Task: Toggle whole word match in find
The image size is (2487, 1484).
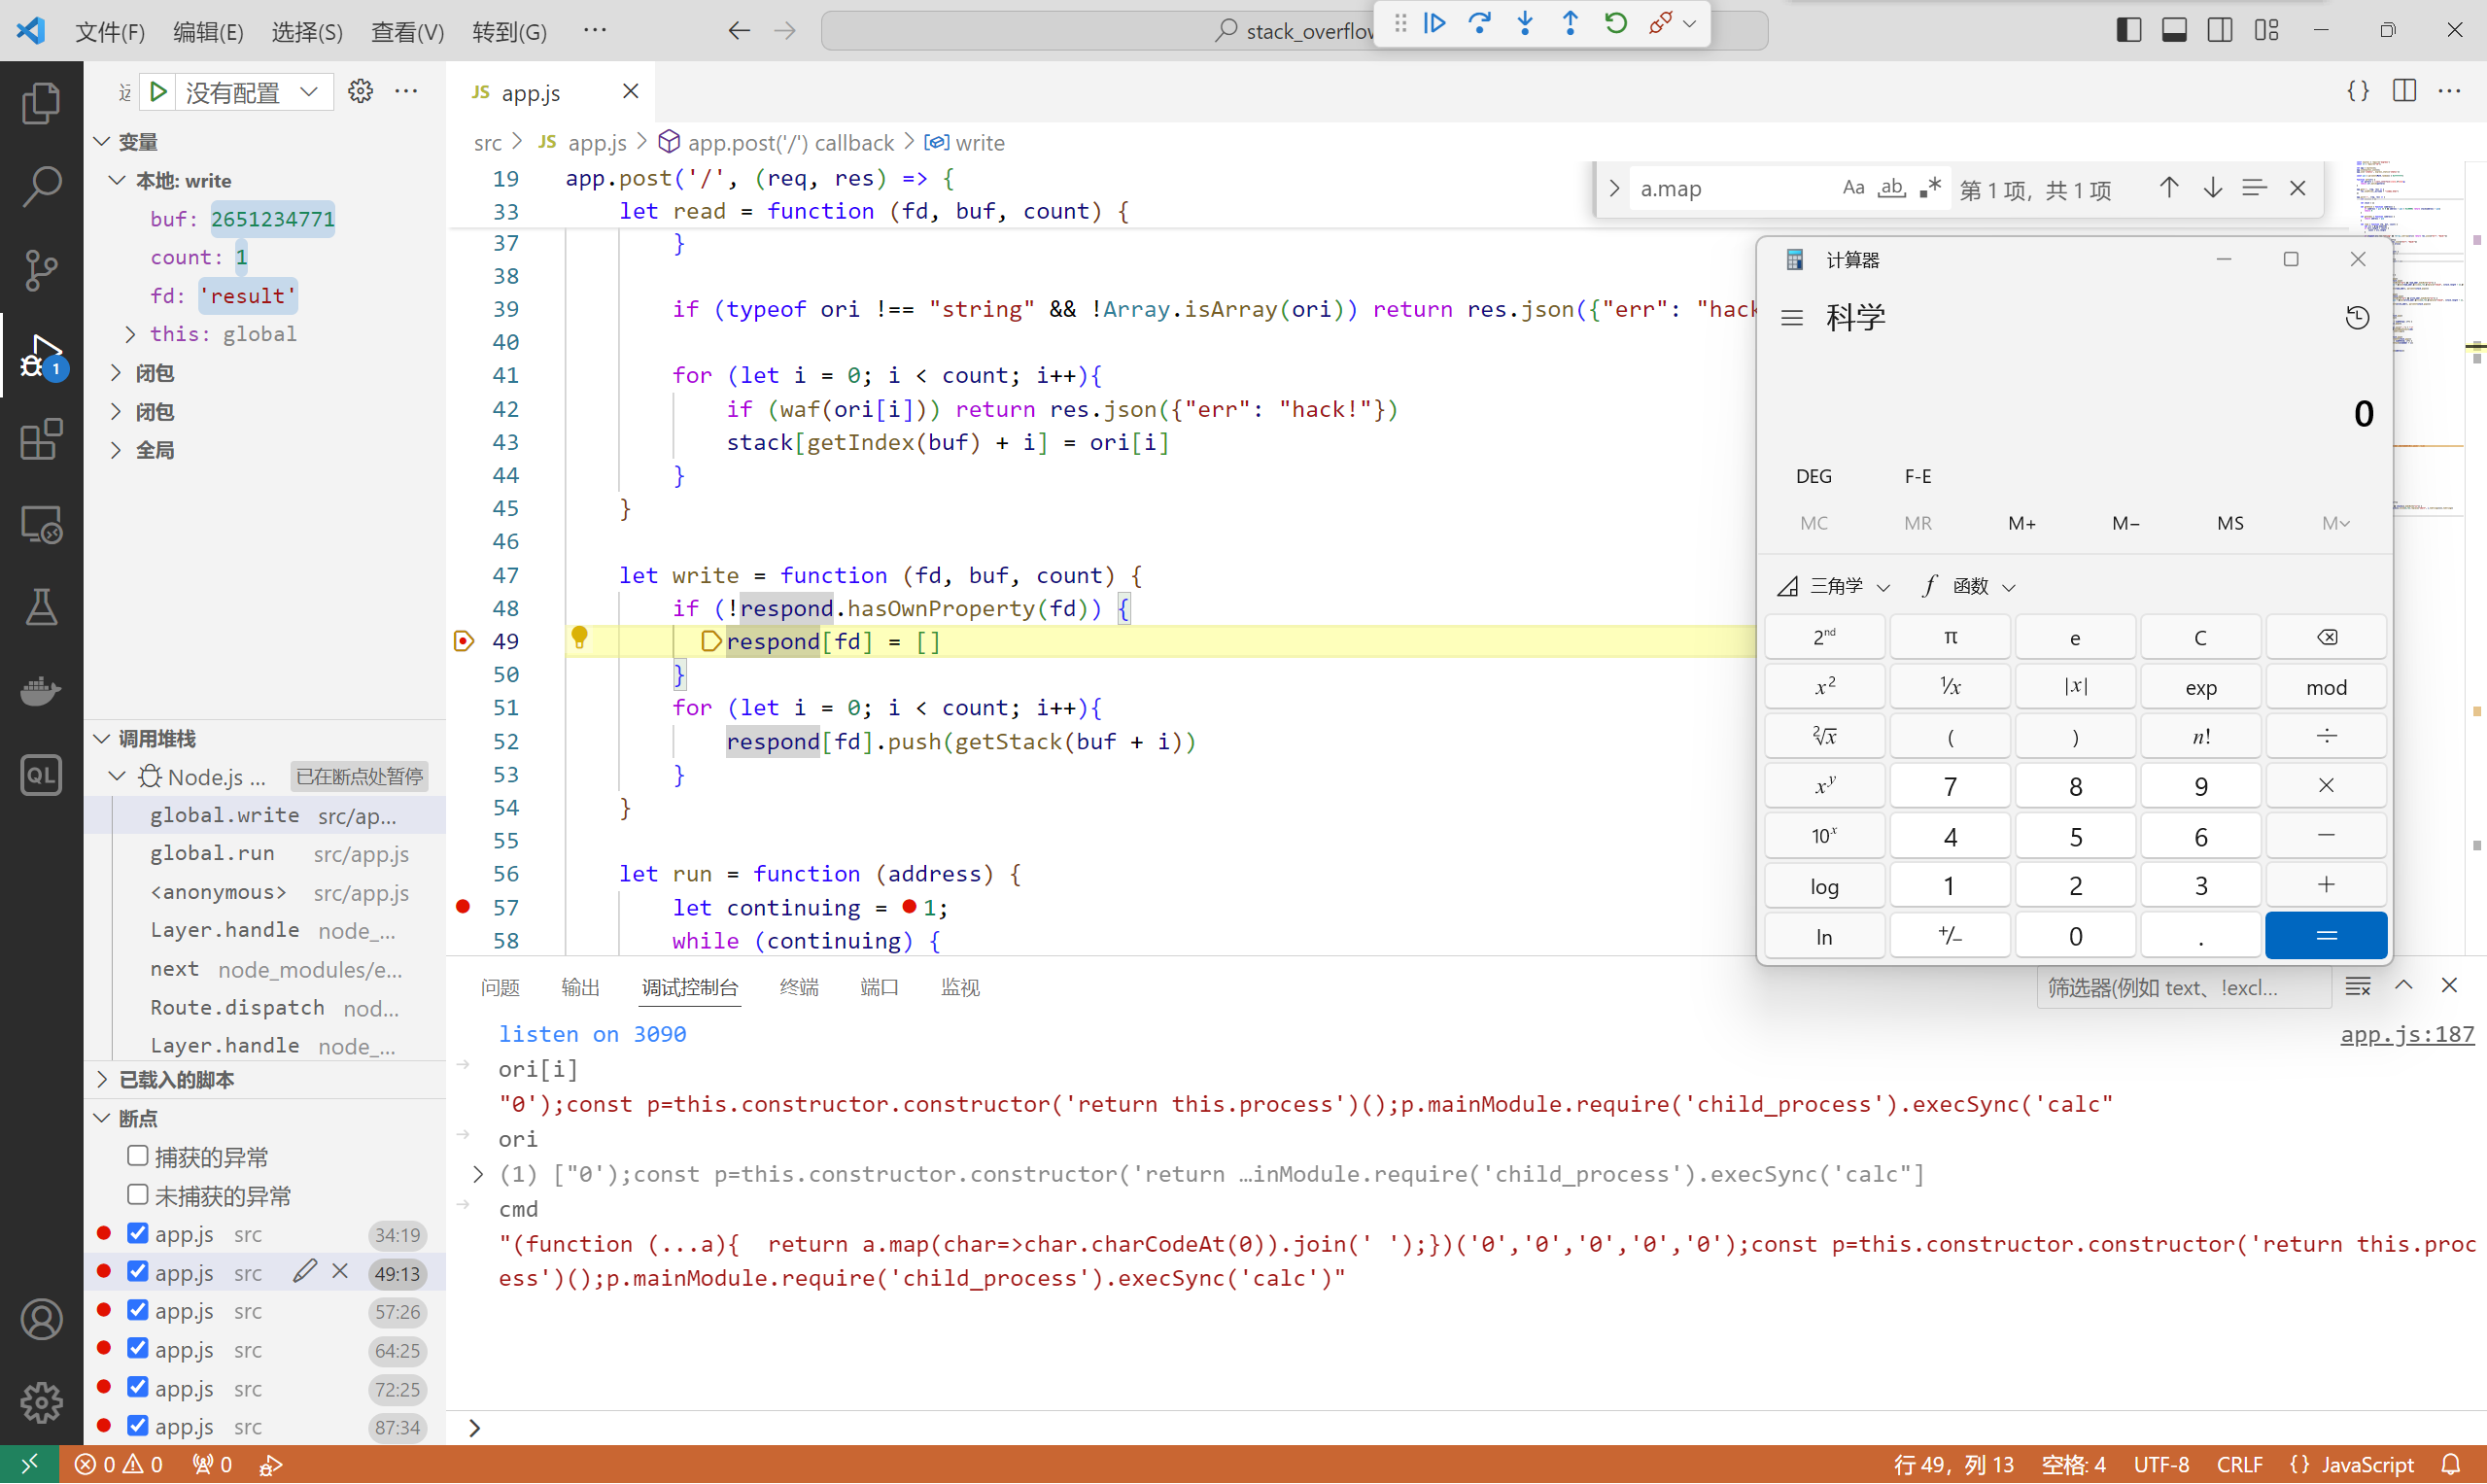Action: coord(1891,188)
